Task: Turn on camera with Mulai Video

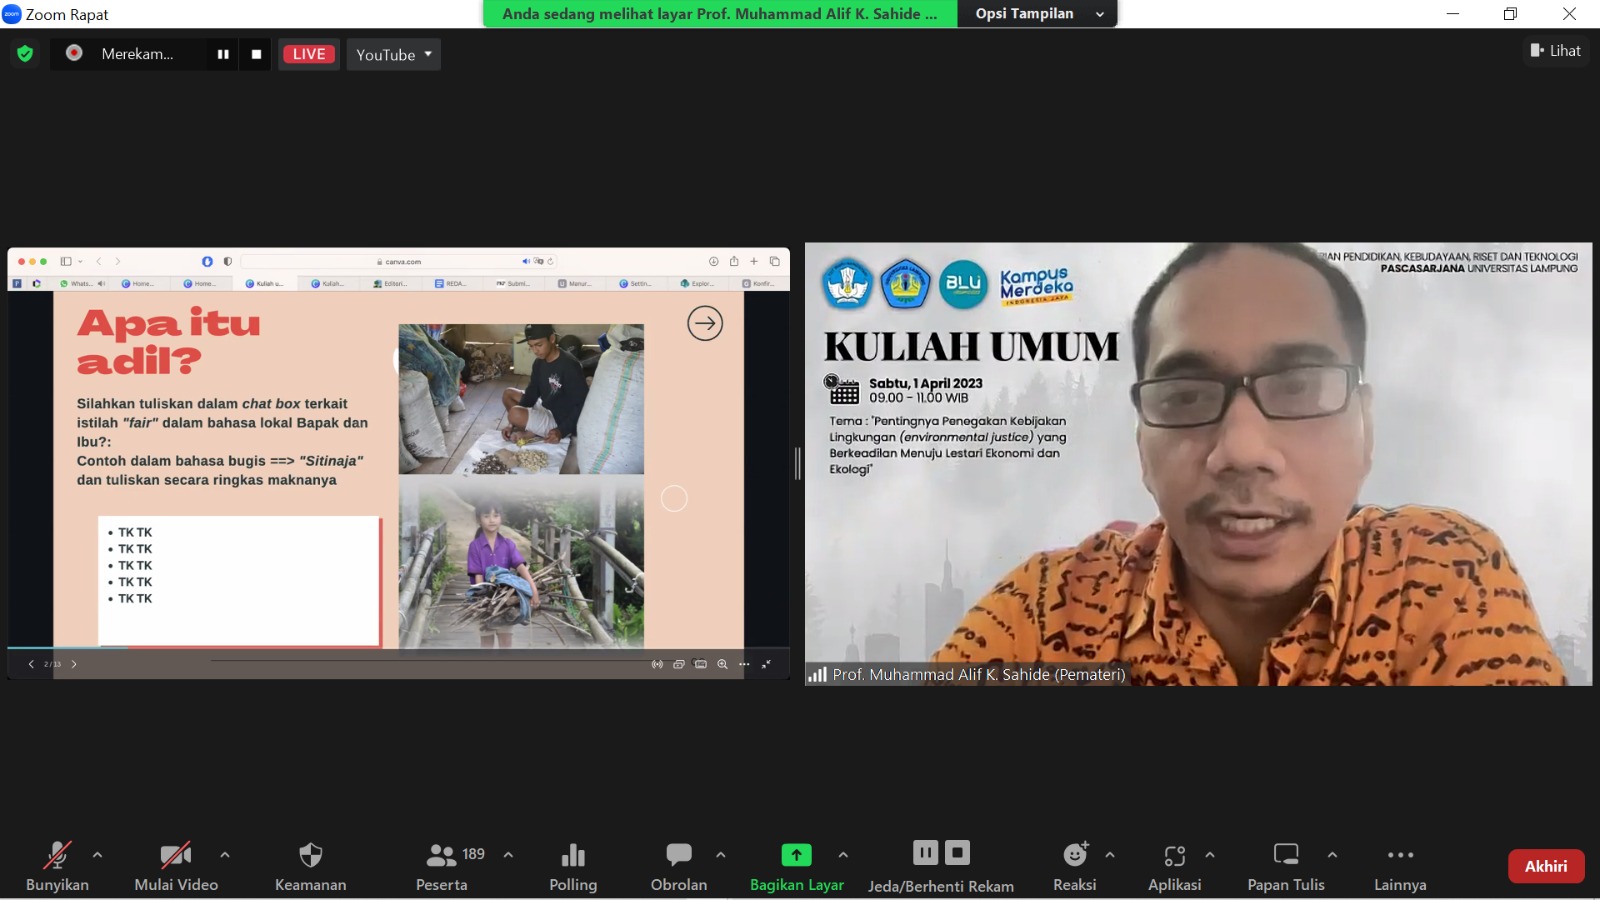Action: [x=176, y=856]
